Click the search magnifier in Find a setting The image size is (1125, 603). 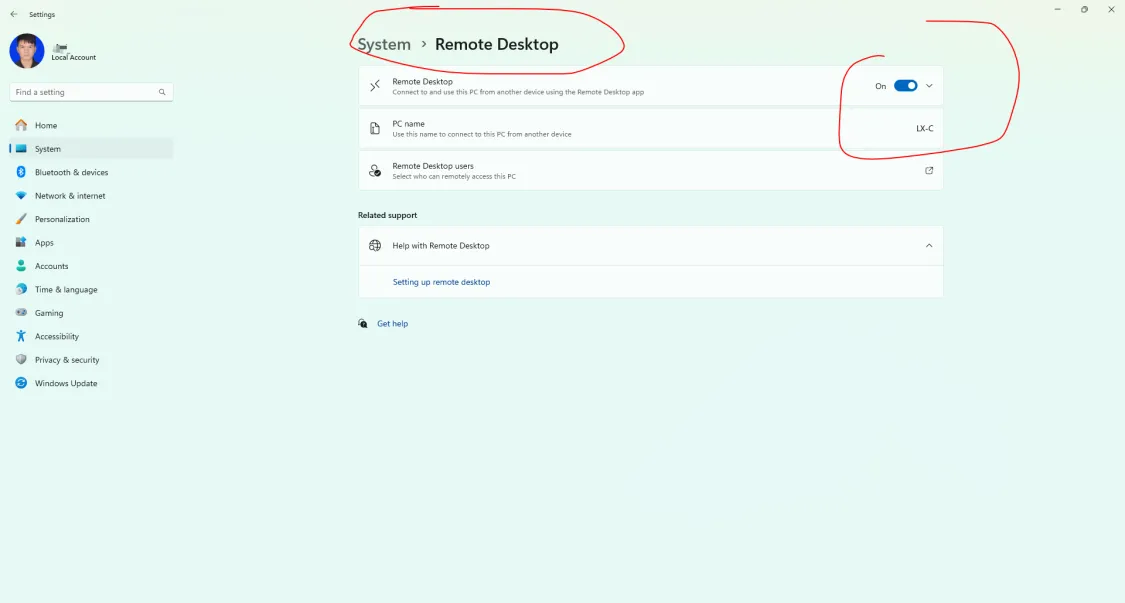162,92
